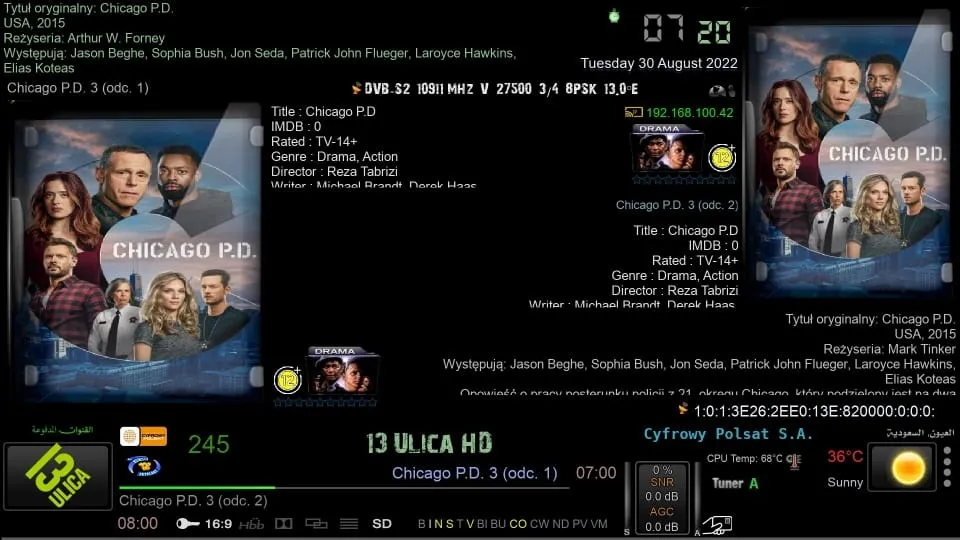Click the satellite dish icon beside service reference
This screenshot has height=540, width=960.
(x=683, y=409)
